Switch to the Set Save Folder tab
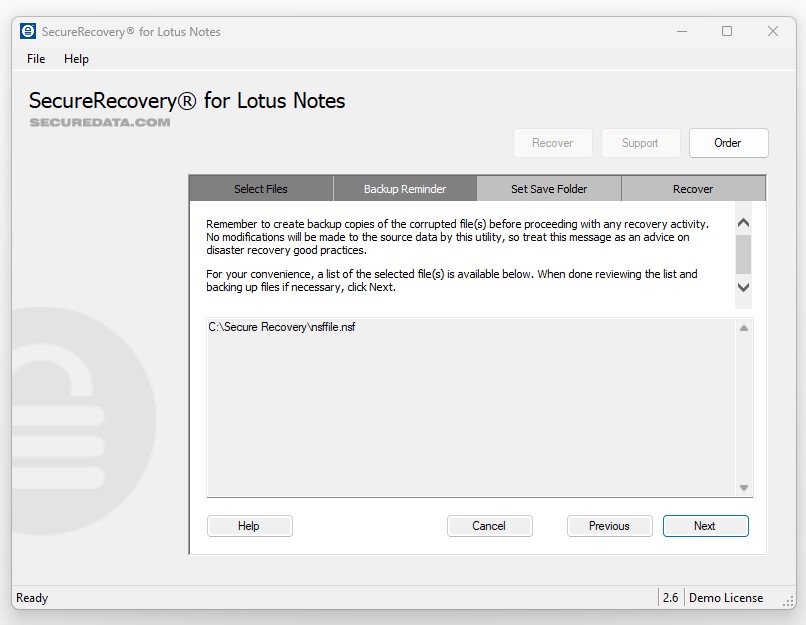The image size is (806, 625). click(549, 188)
